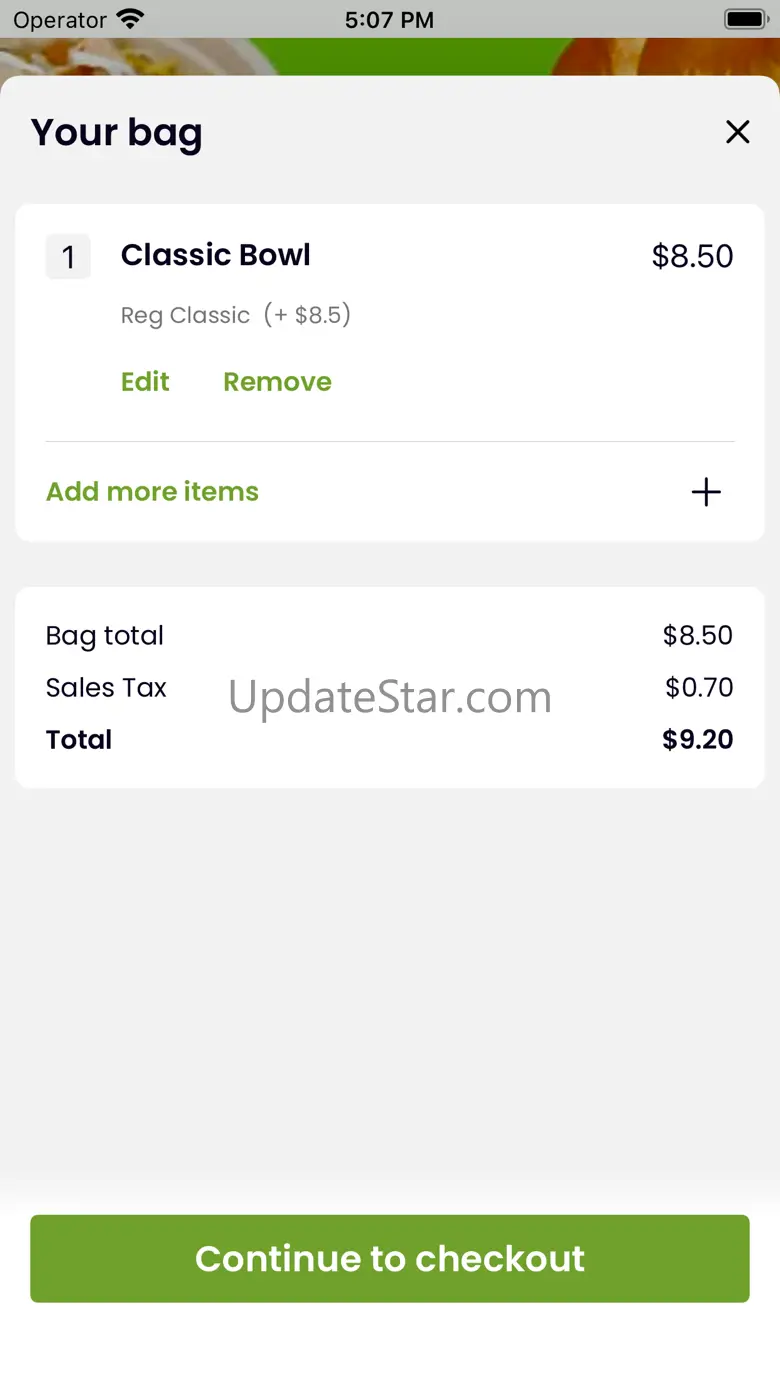Tap the $9.20 total amount
This screenshot has height=1387, width=780.
click(697, 740)
